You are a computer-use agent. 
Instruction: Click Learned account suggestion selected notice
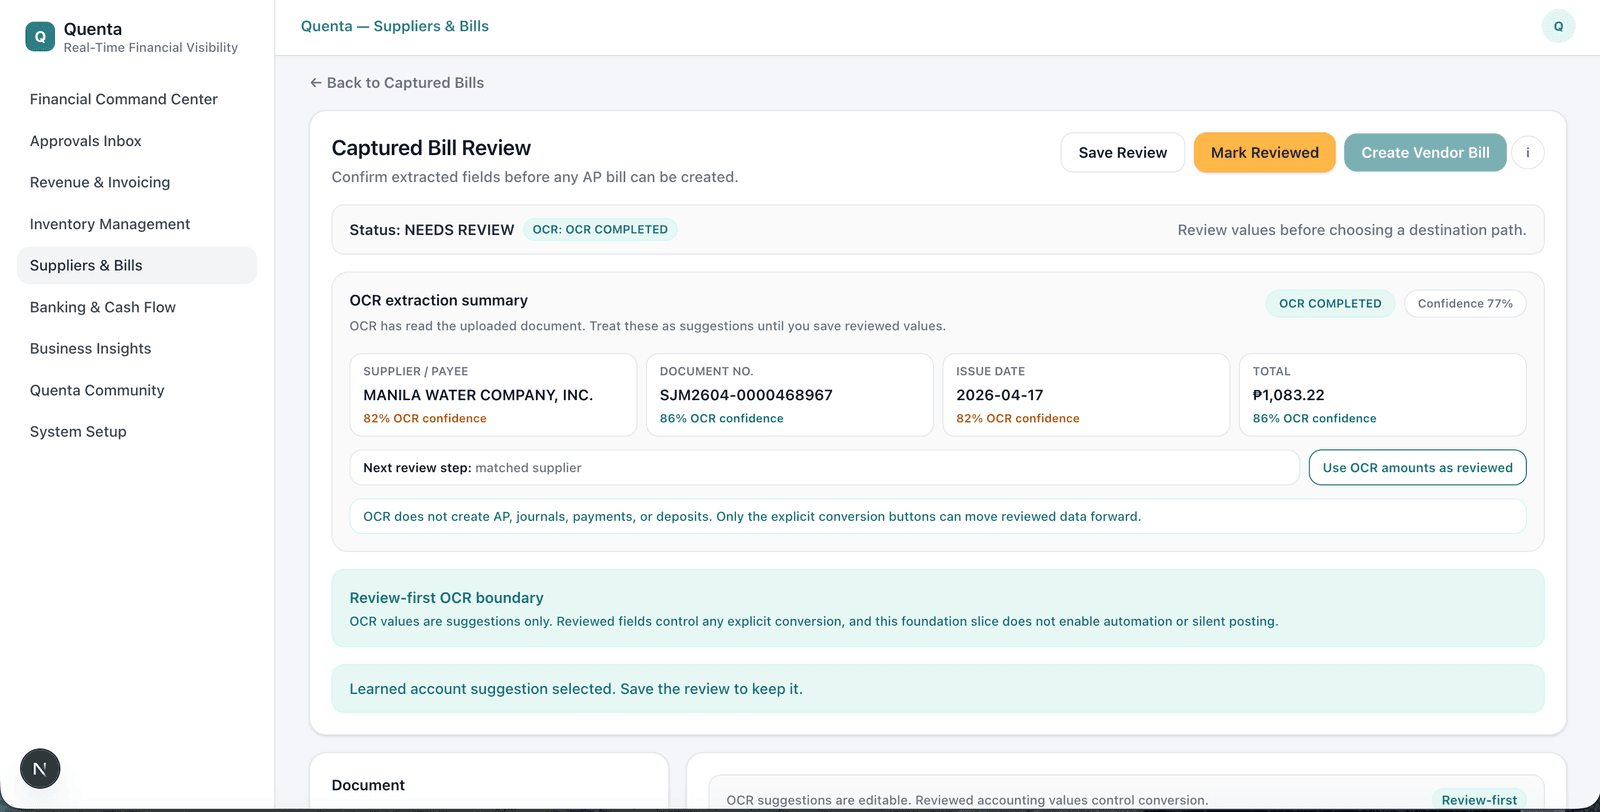pyautogui.click(x=938, y=689)
